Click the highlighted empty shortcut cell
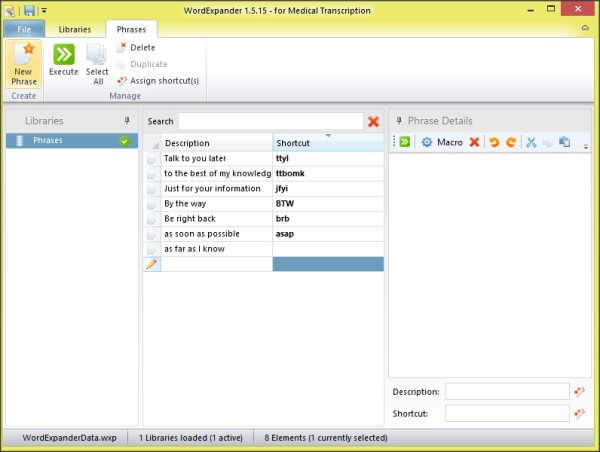This screenshot has height=452, width=600. coord(328,264)
